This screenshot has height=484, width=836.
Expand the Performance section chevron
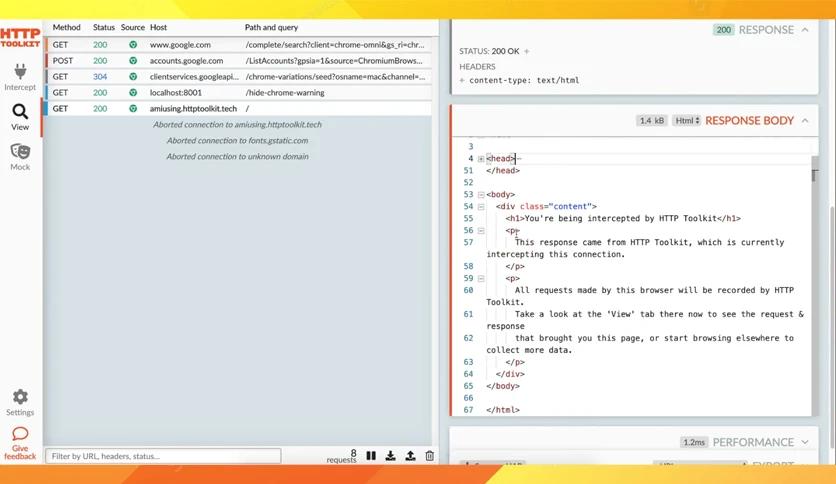pyautogui.click(x=805, y=442)
